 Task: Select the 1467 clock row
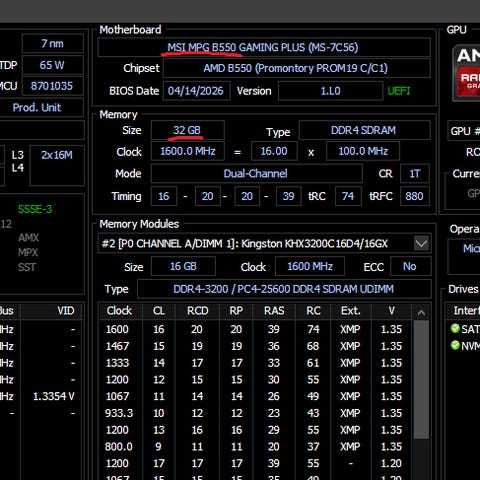point(255,346)
